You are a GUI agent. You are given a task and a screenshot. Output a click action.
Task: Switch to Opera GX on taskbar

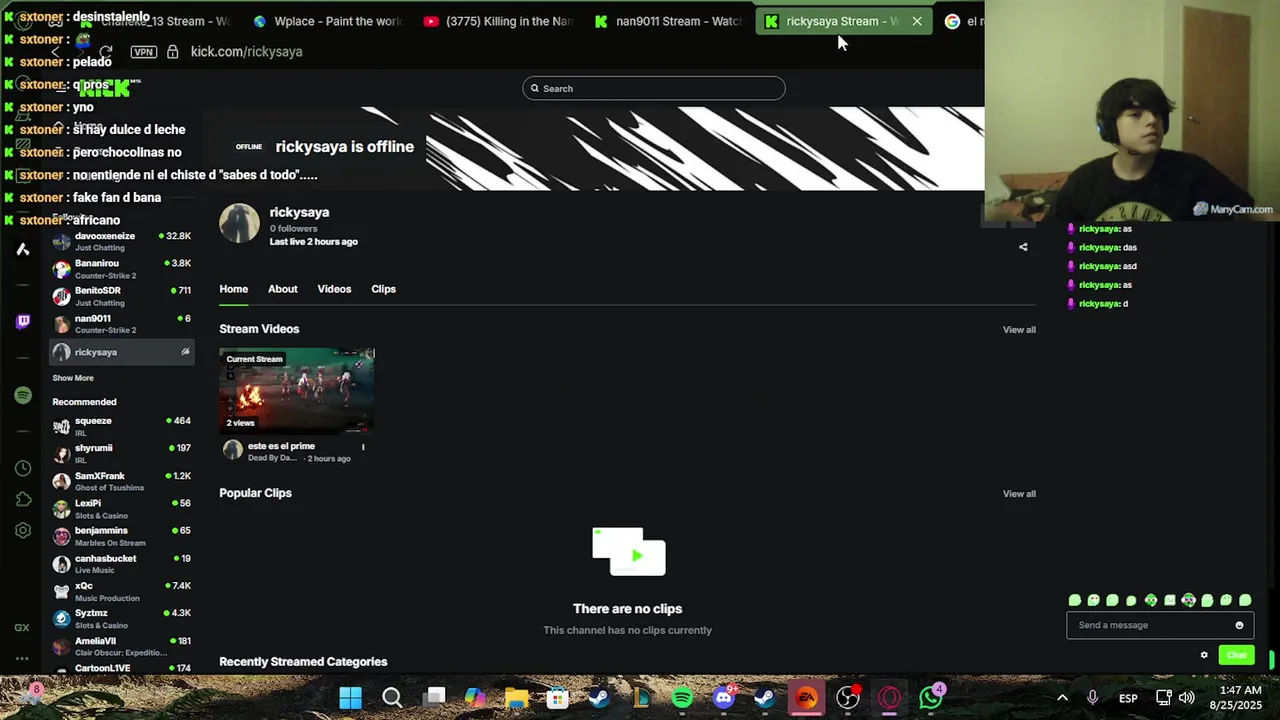(x=889, y=697)
